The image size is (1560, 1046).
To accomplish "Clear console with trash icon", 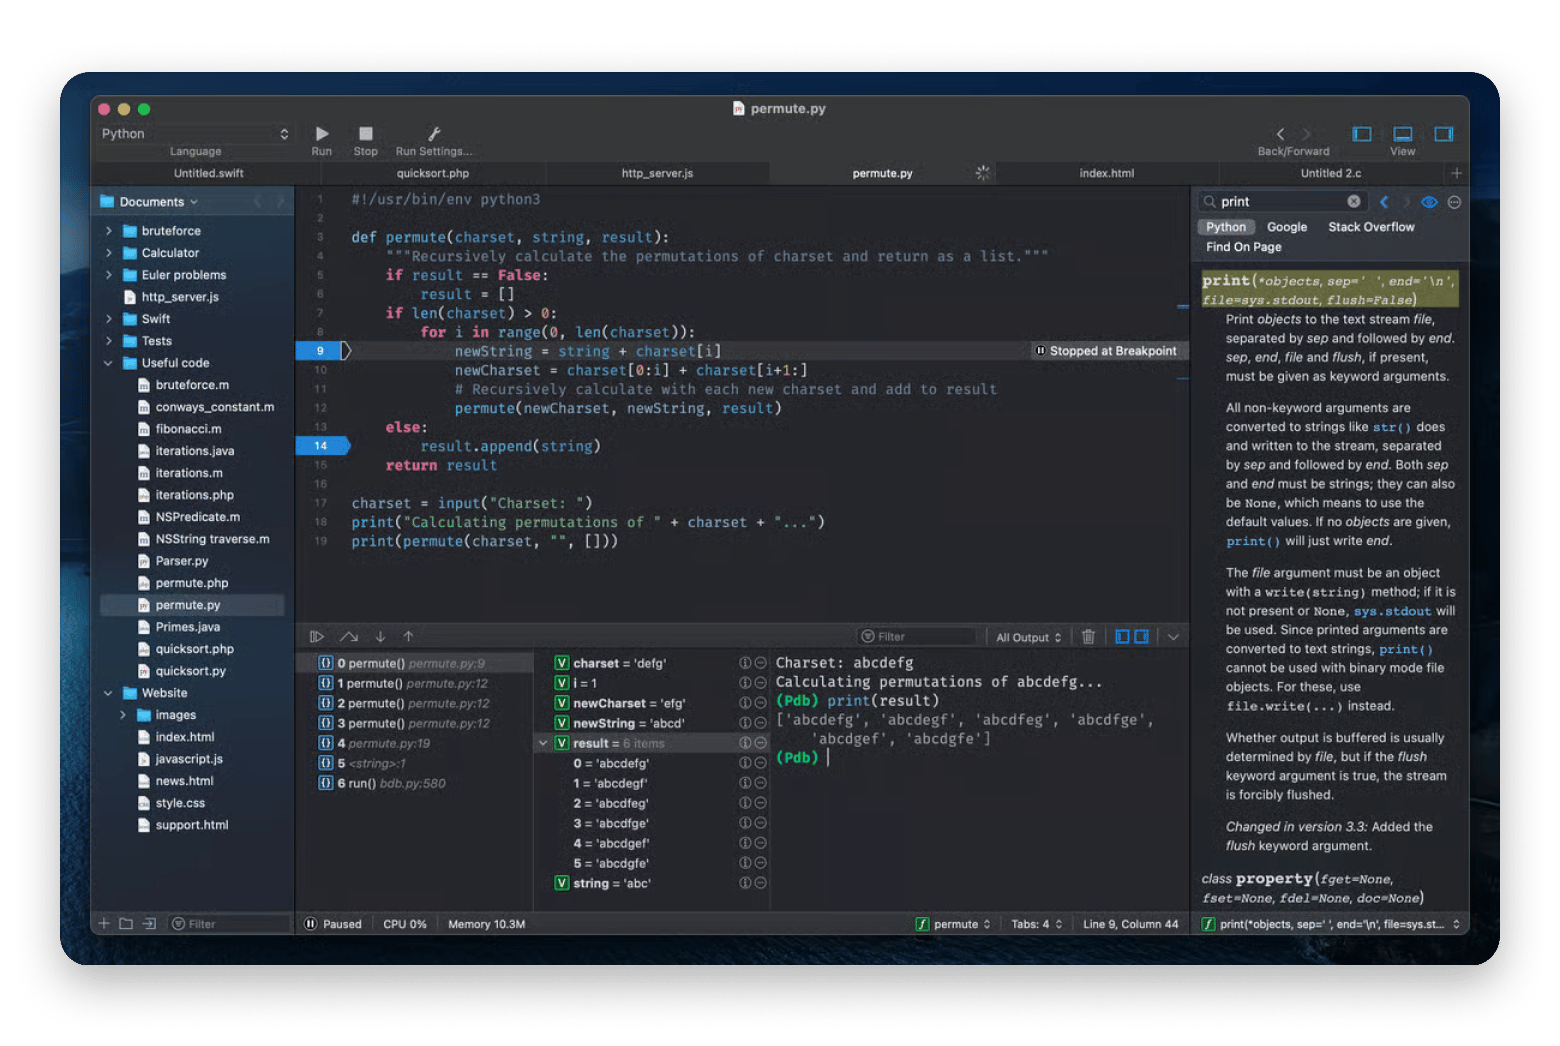I will (x=1088, y=636).
